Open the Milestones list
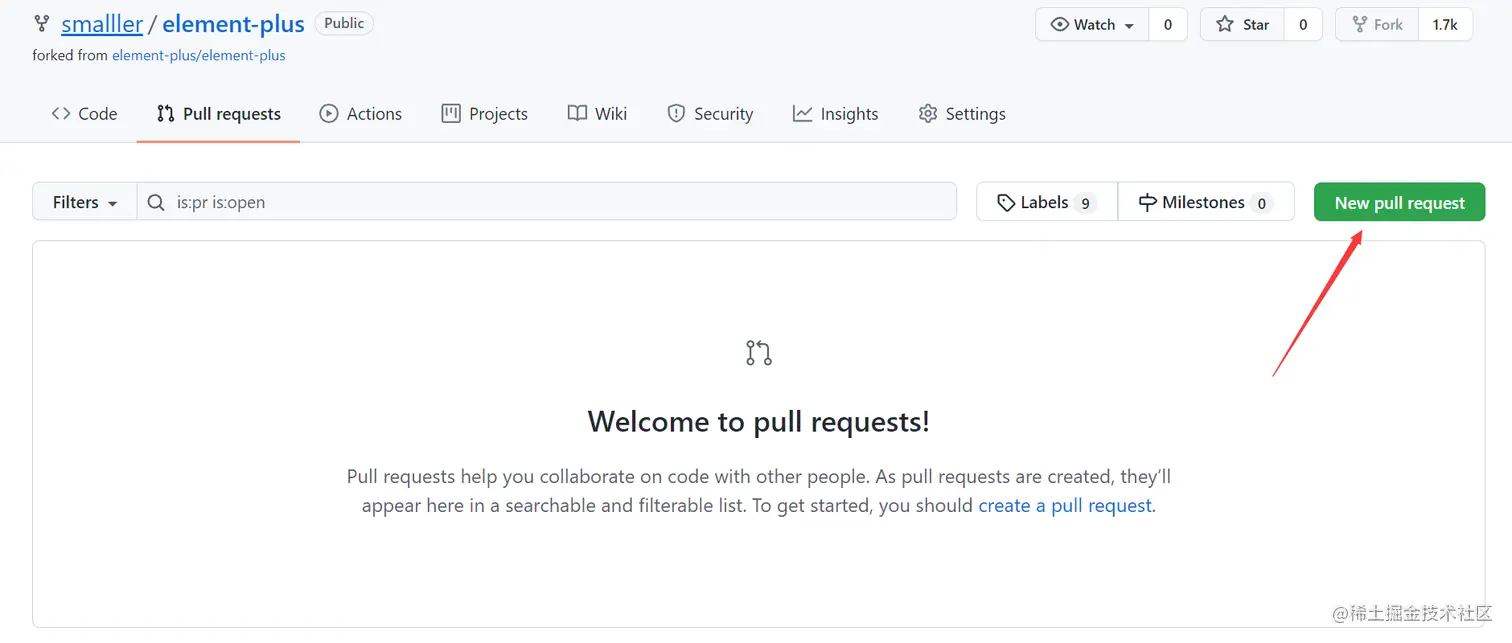The height and width of the screenshot is (643, 1512). pyautogui.click(x=1206, y=202)
